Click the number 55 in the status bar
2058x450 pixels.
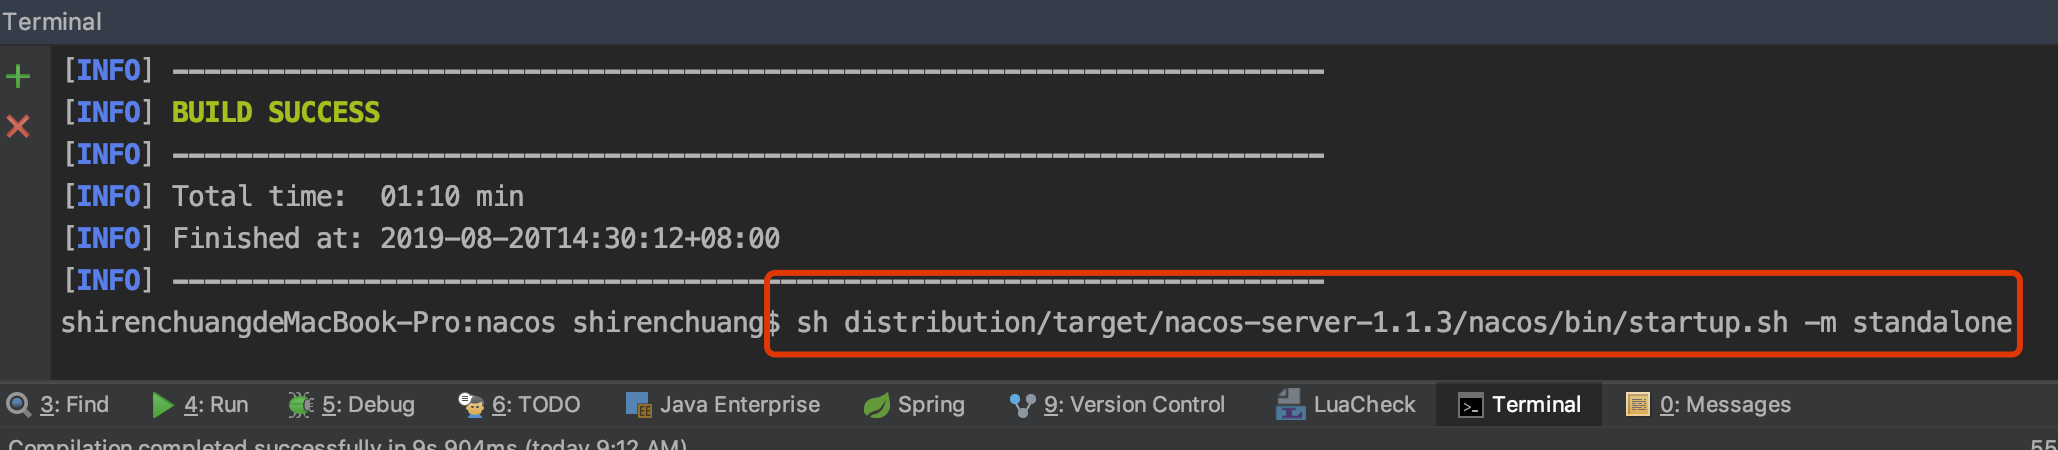click(2043, 443)
